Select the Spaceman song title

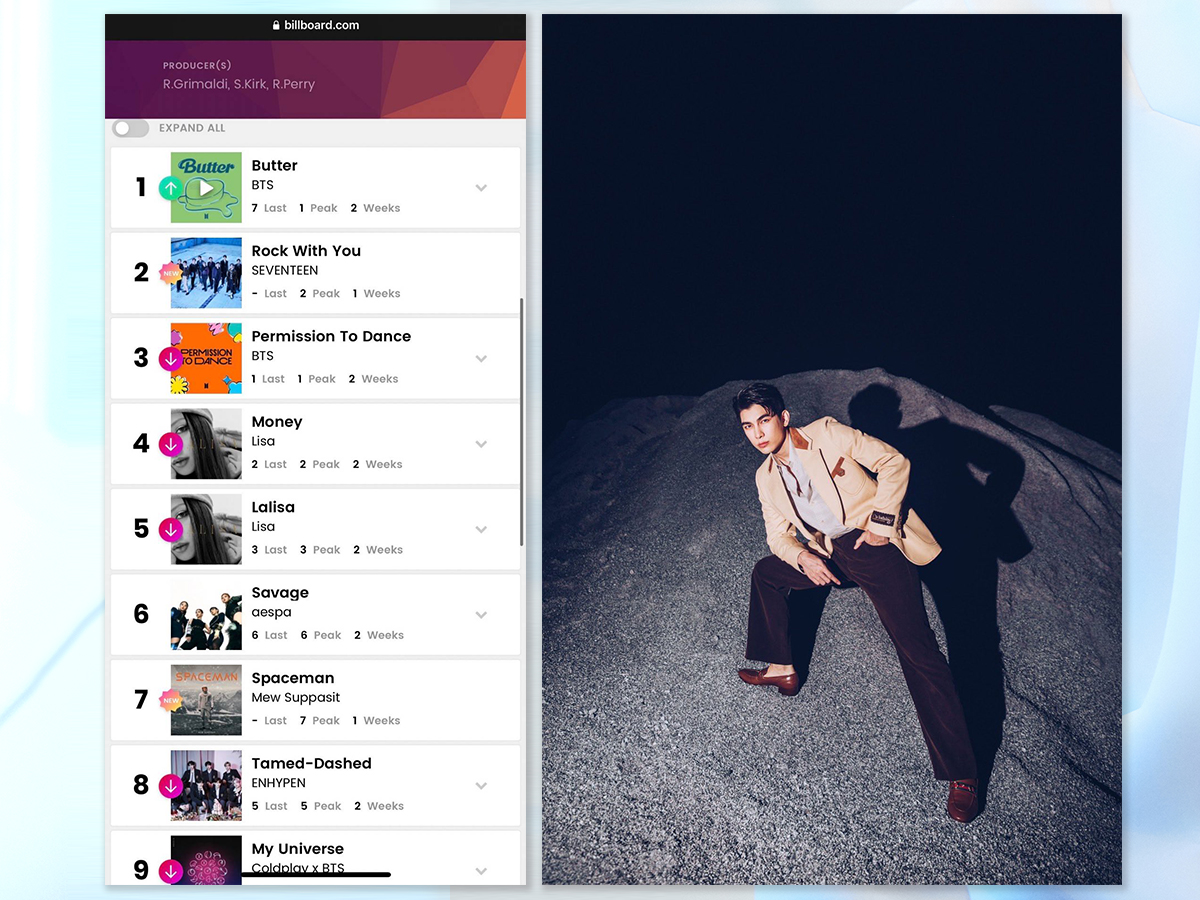coord(293,678)
